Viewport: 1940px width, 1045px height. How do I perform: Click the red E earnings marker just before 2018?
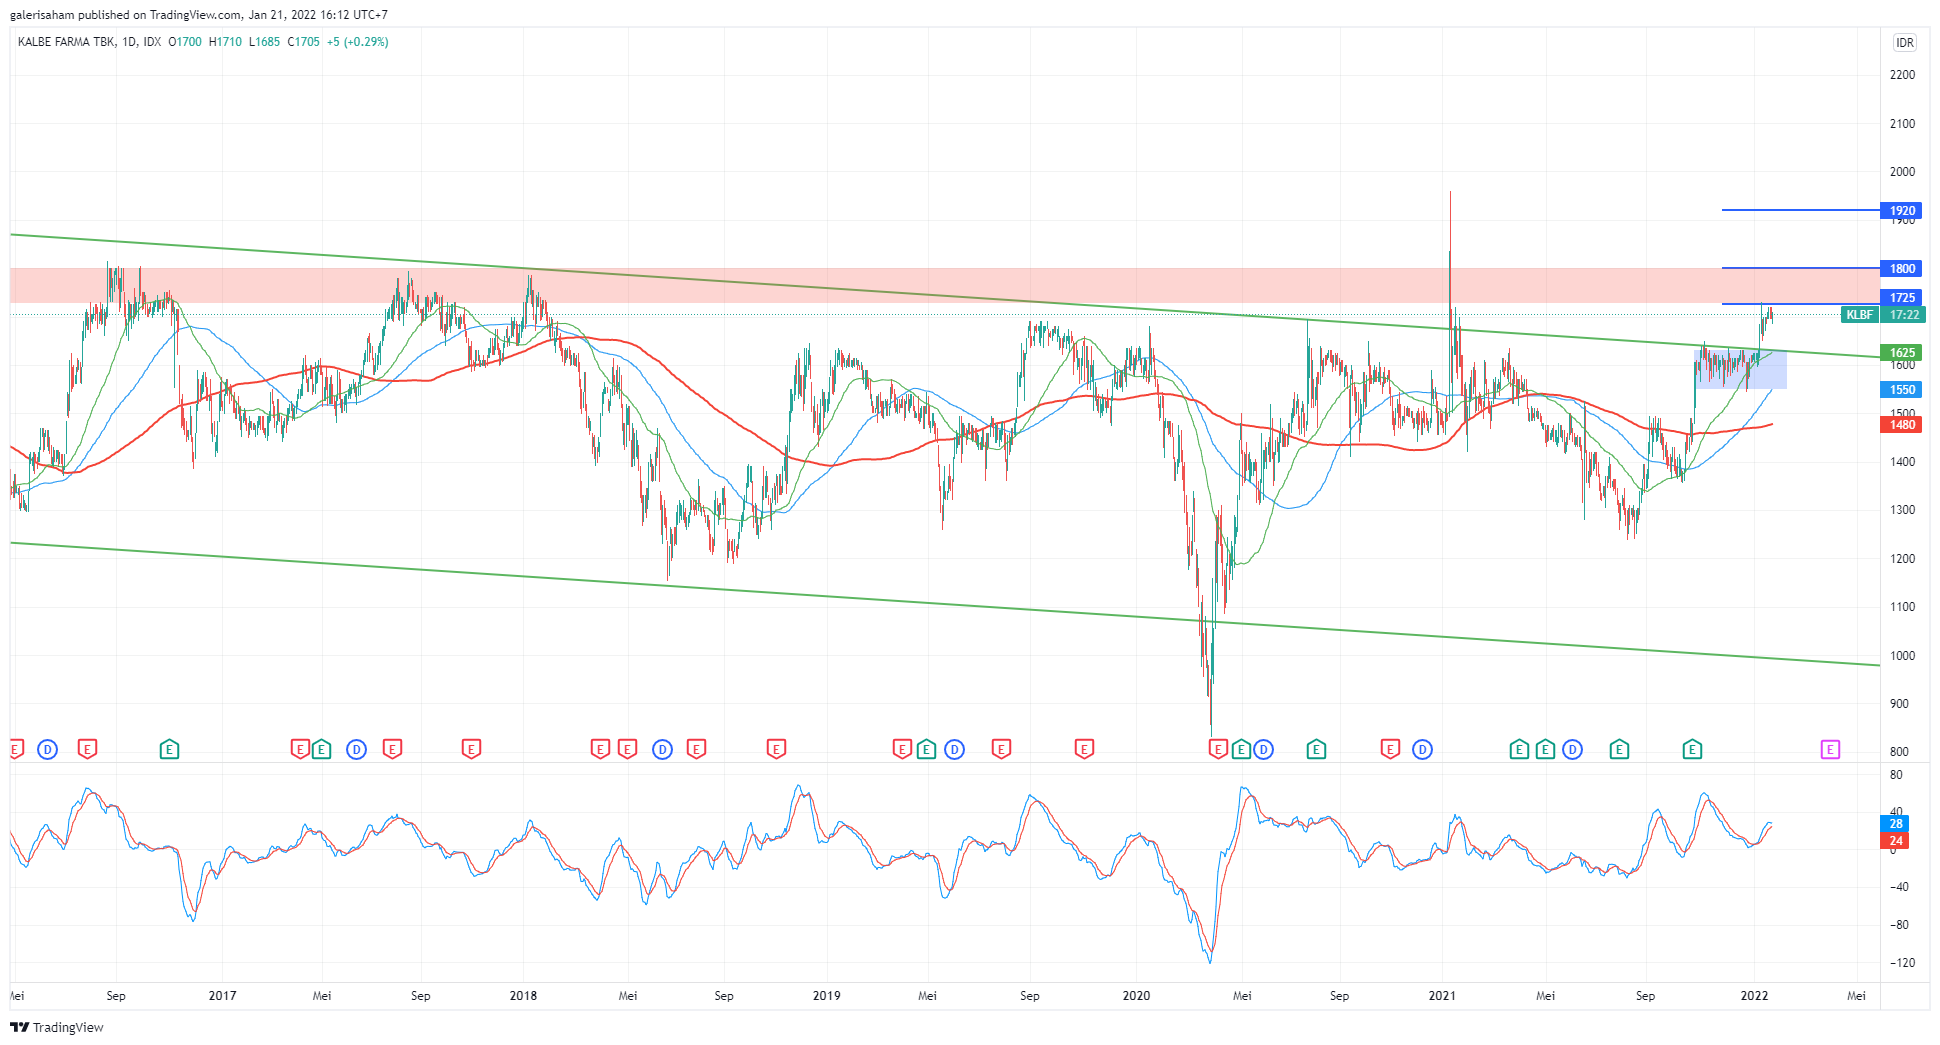(x=471, y=749)
